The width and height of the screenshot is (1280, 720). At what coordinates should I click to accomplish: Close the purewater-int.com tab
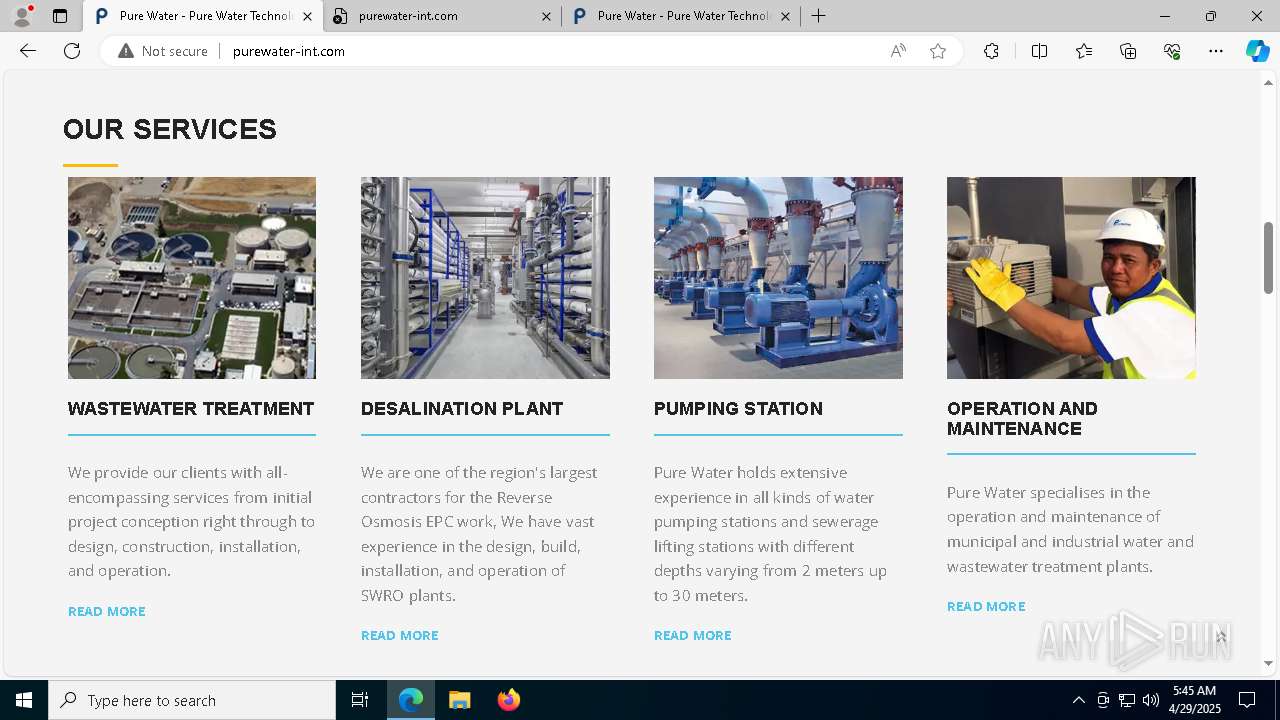pyautogui.click(x=546, y=16)
